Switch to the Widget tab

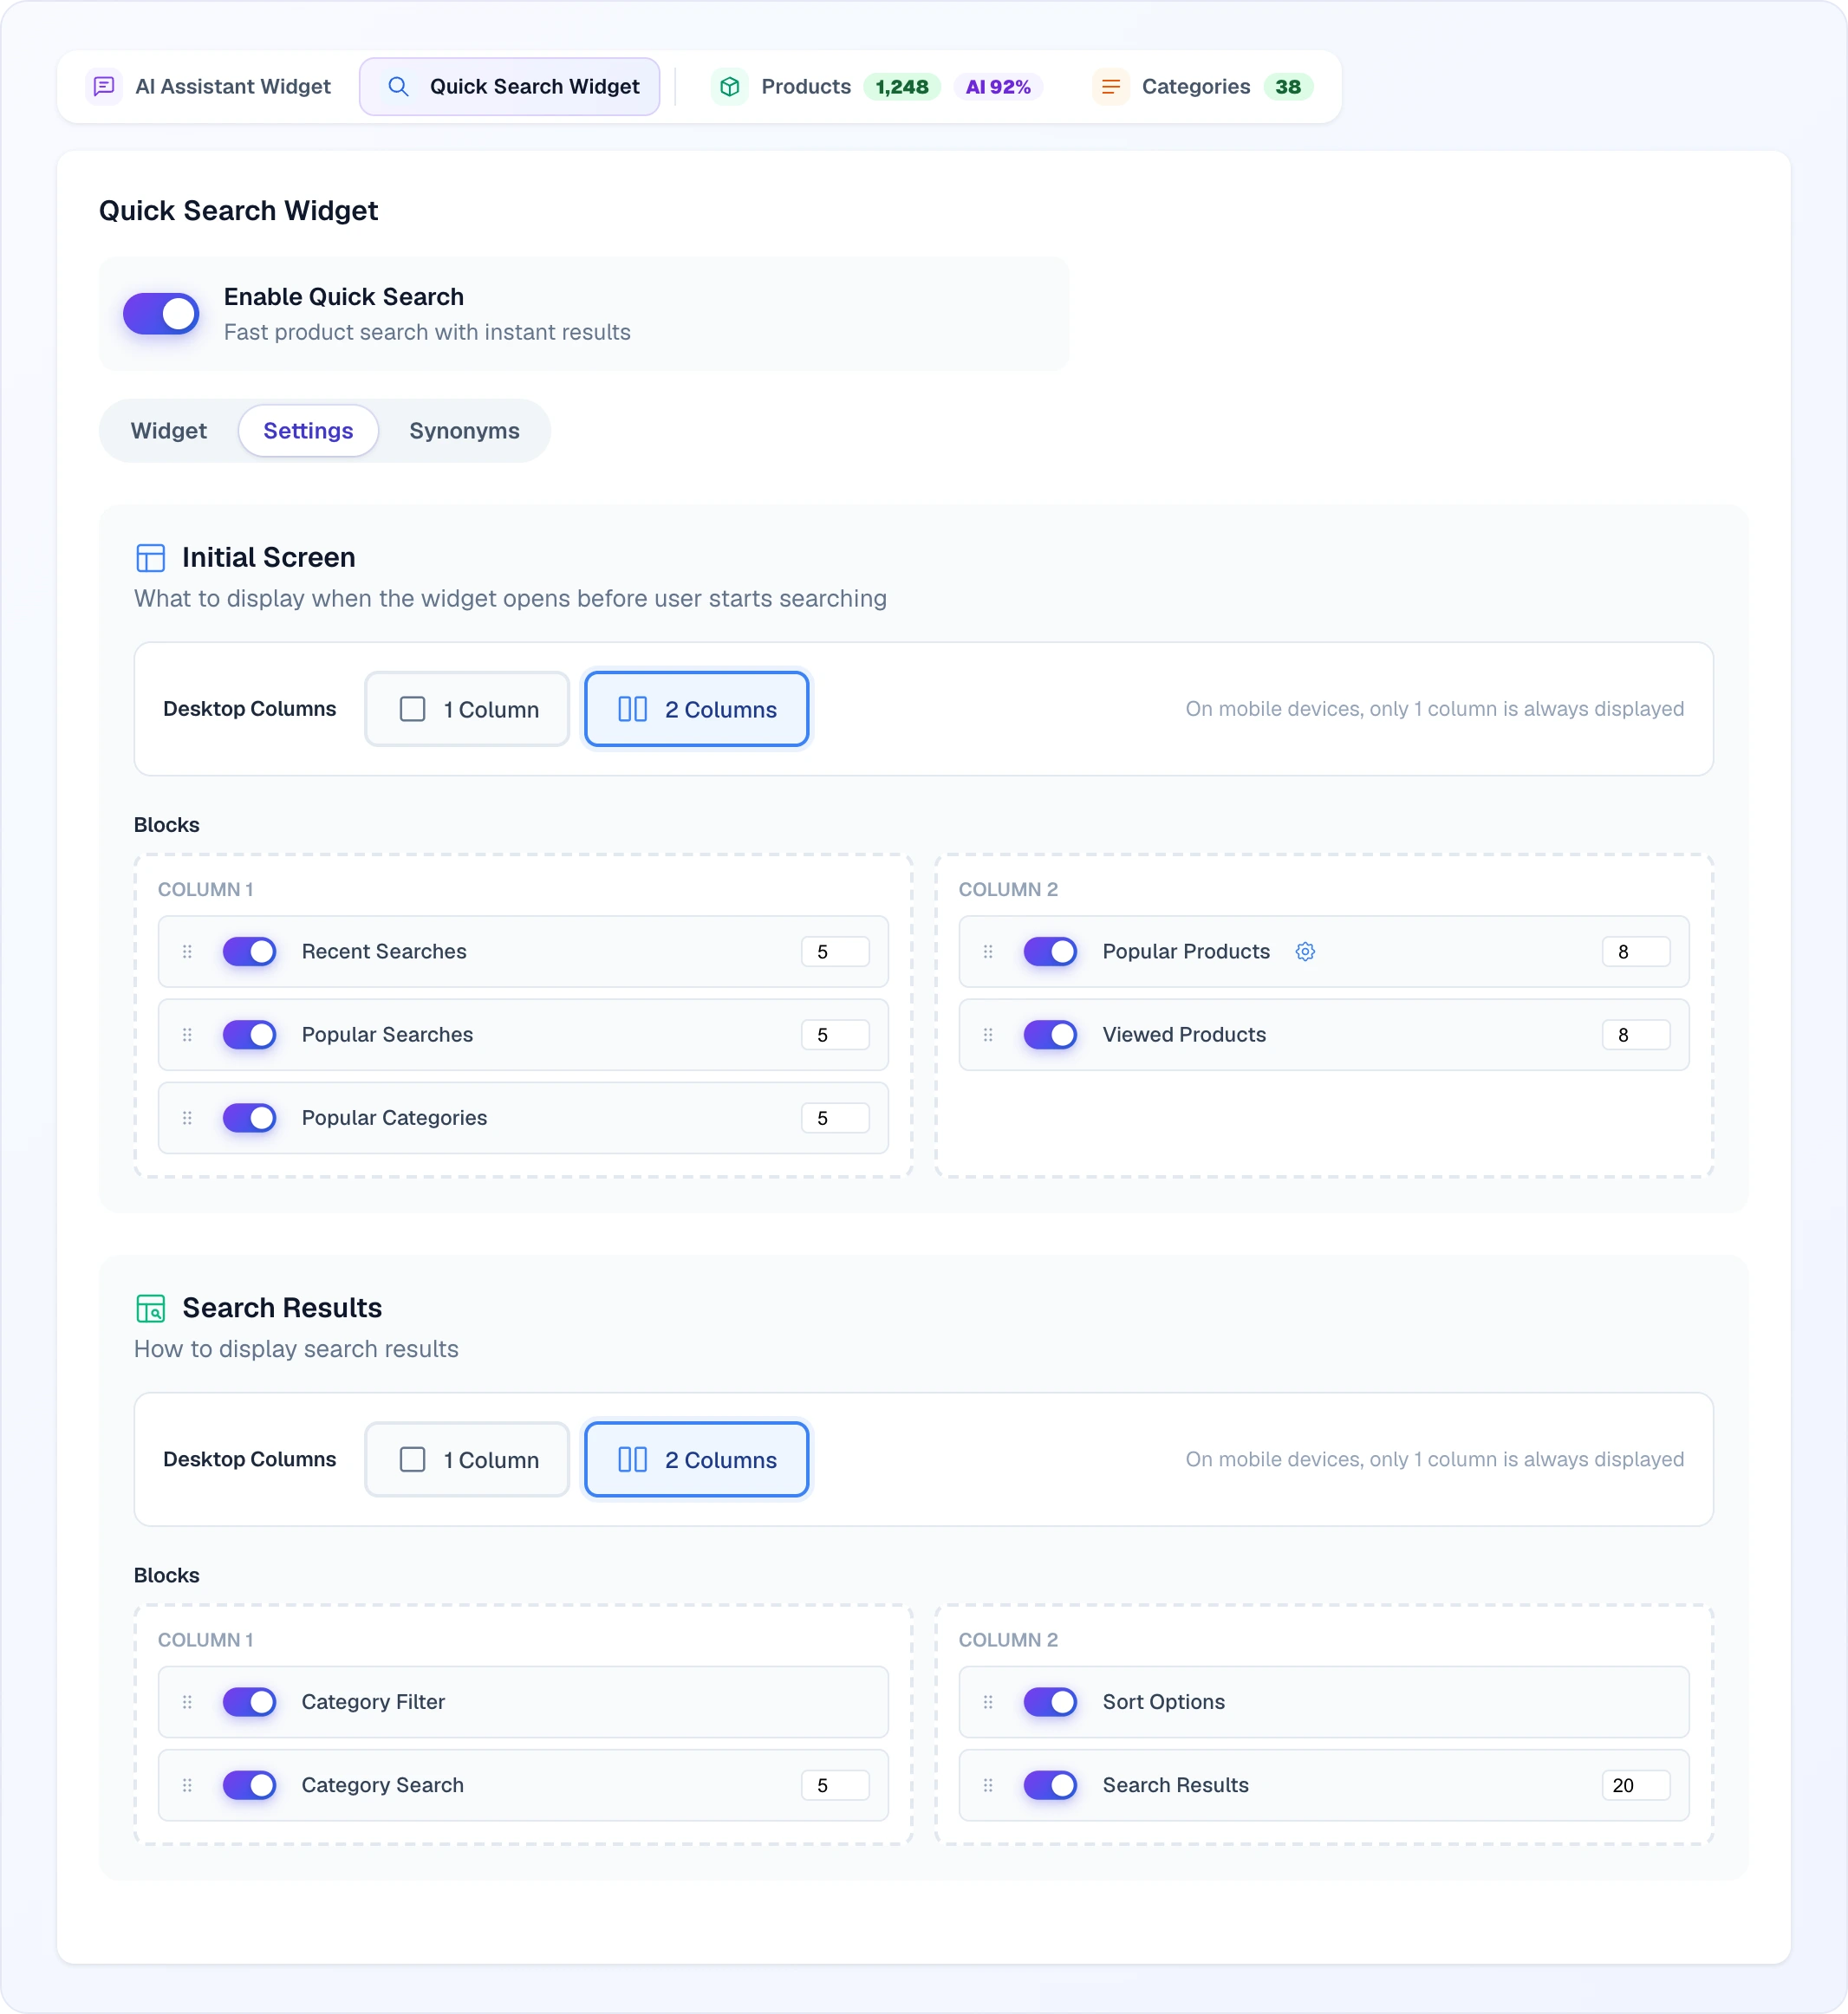coord(169,431)
